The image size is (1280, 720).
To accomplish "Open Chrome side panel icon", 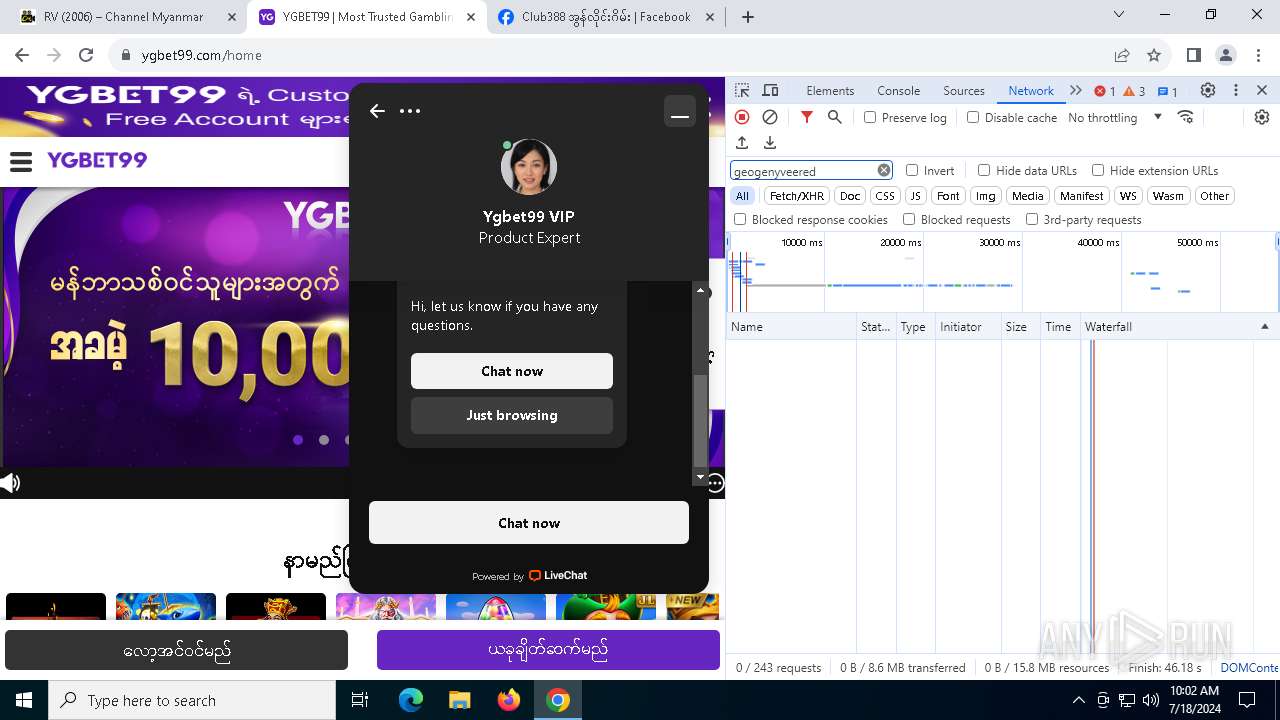I will coord(1193,55).
